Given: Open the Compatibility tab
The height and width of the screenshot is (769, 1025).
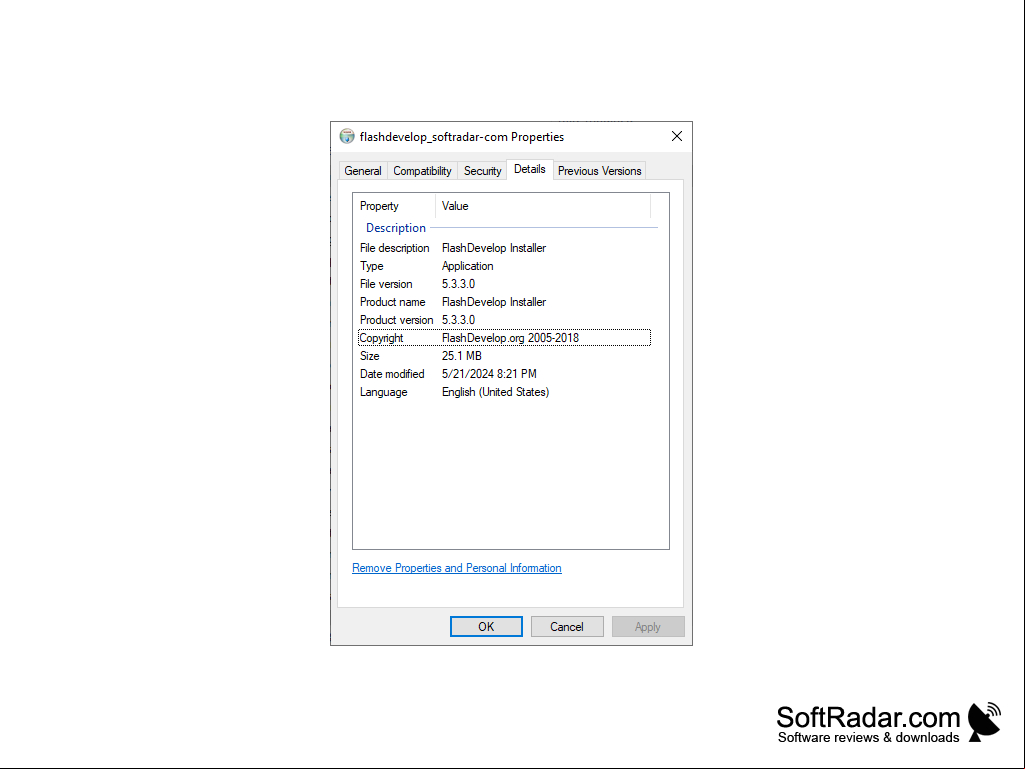Looking at the screenshot, I should [422, 171].
